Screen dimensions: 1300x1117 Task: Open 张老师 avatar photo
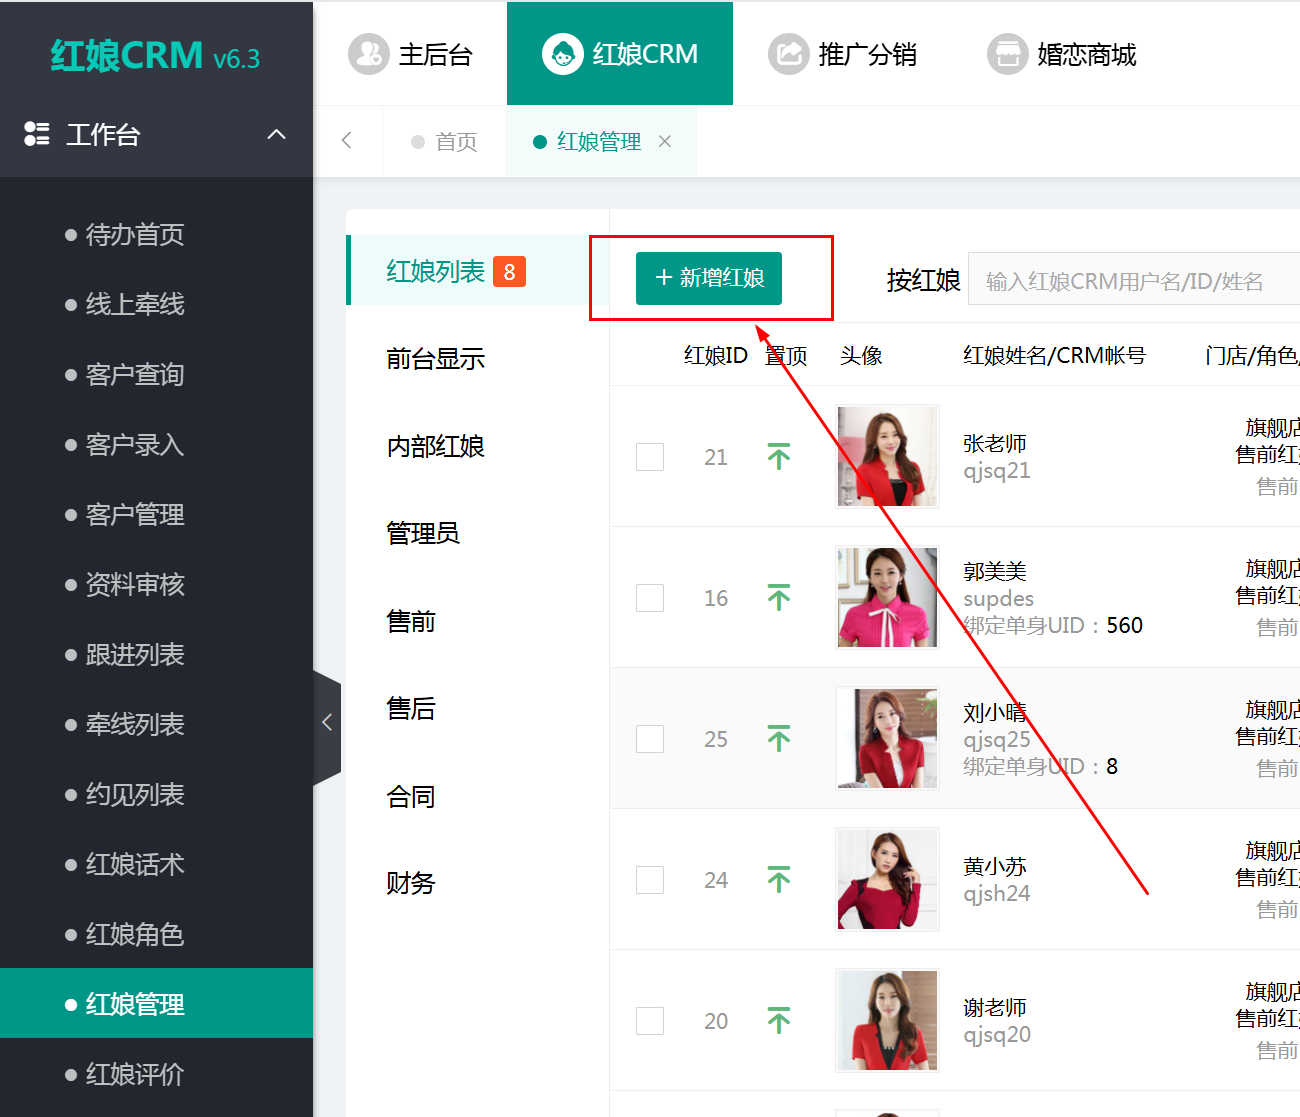(x=887, y=456)
